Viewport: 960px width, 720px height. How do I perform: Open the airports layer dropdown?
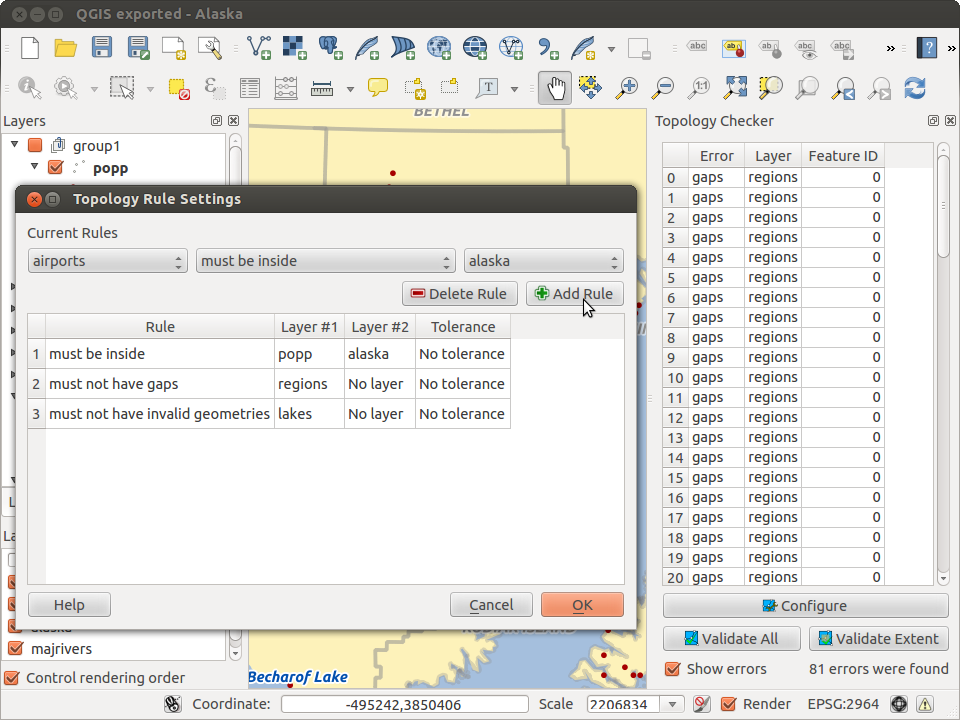coord(108,261)
